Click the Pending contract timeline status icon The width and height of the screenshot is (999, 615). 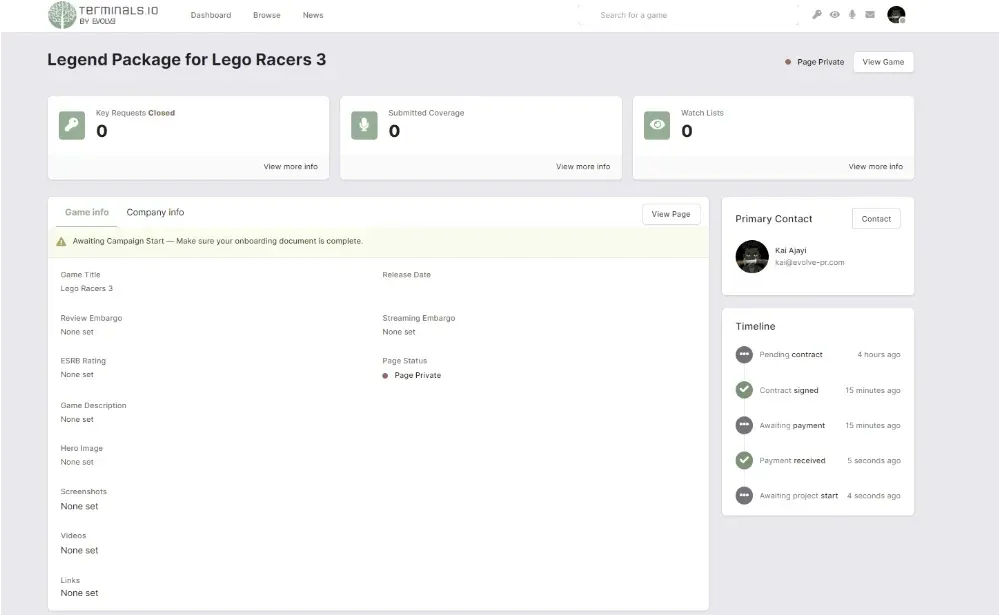coord(744,354)
